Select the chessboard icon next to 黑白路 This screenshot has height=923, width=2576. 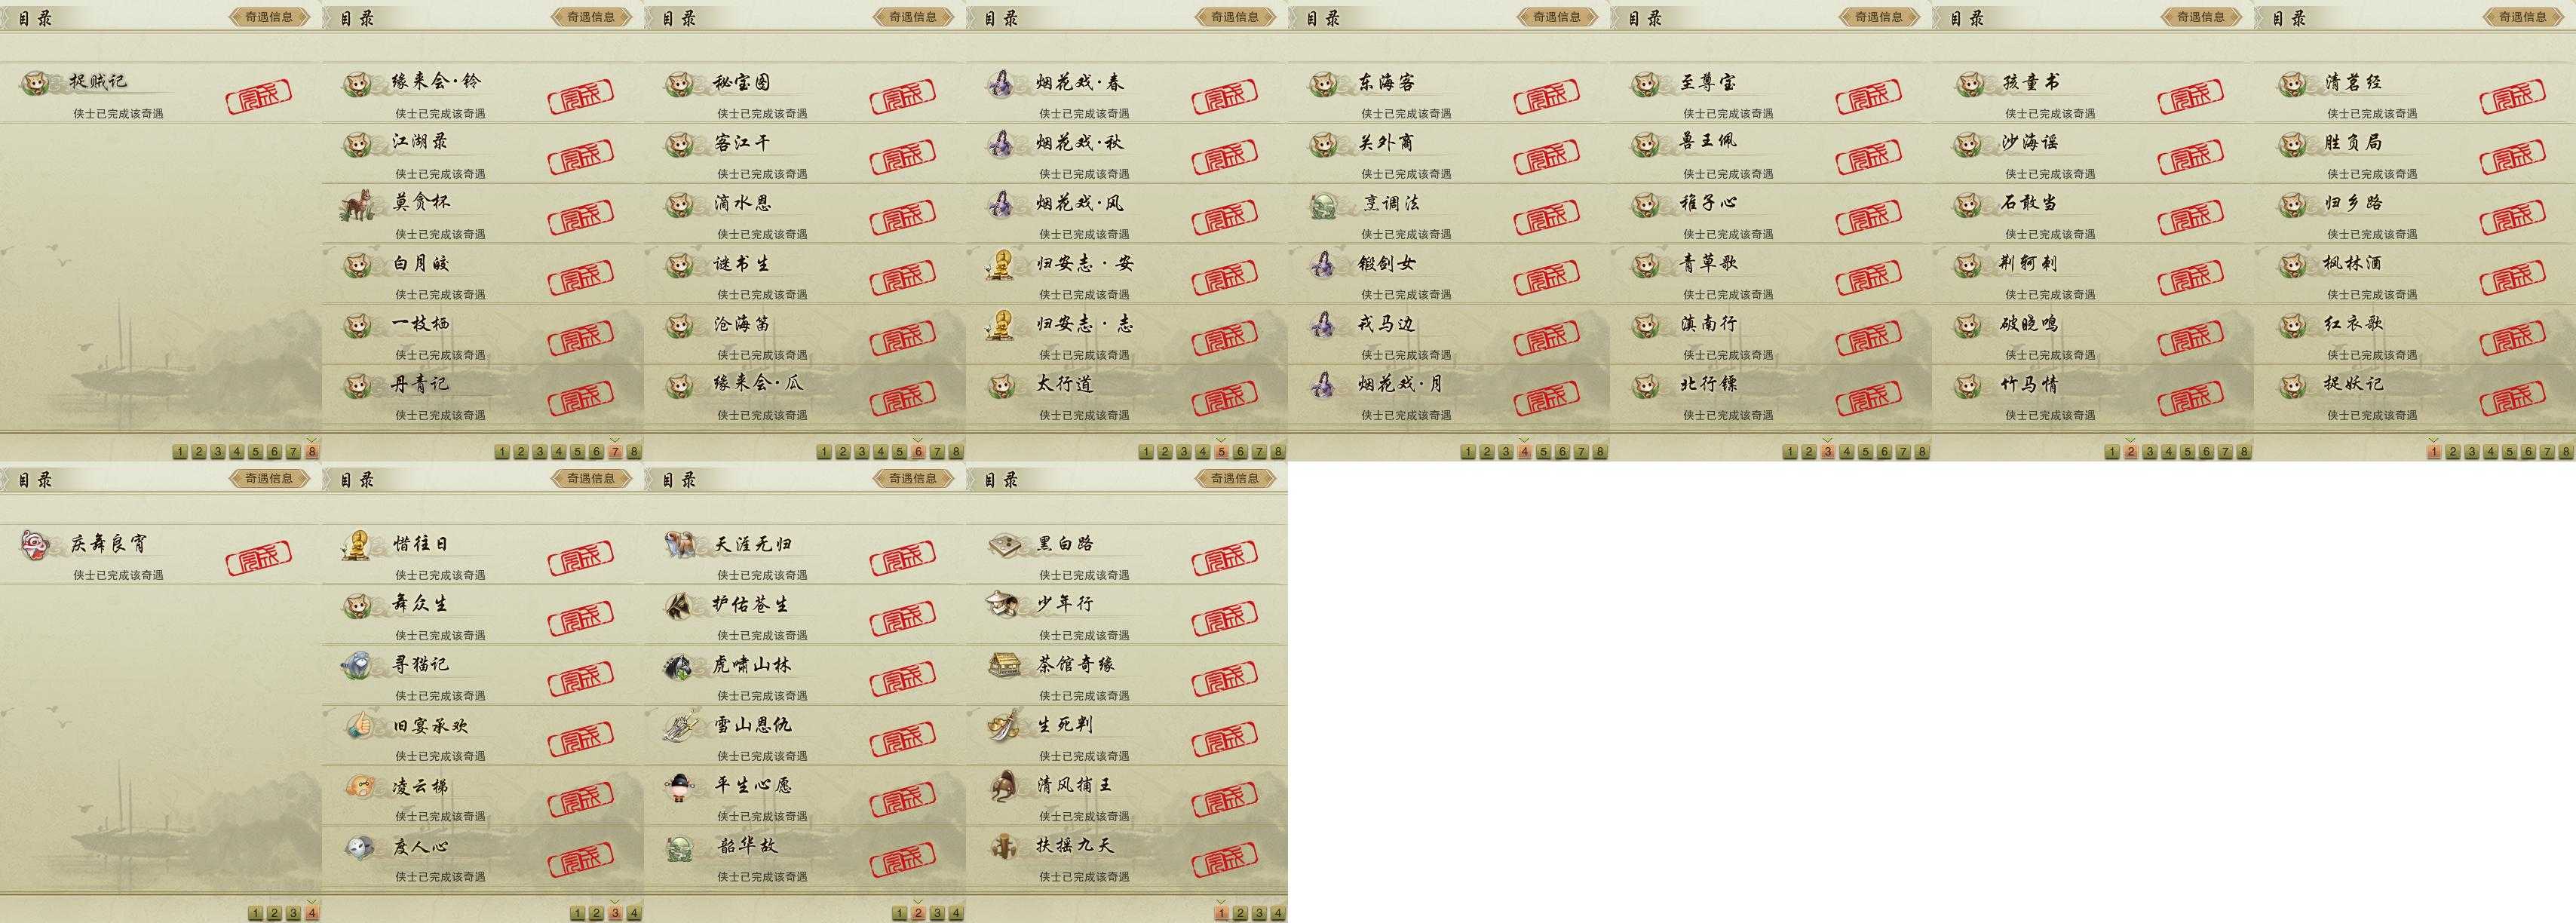[1002, 545]
